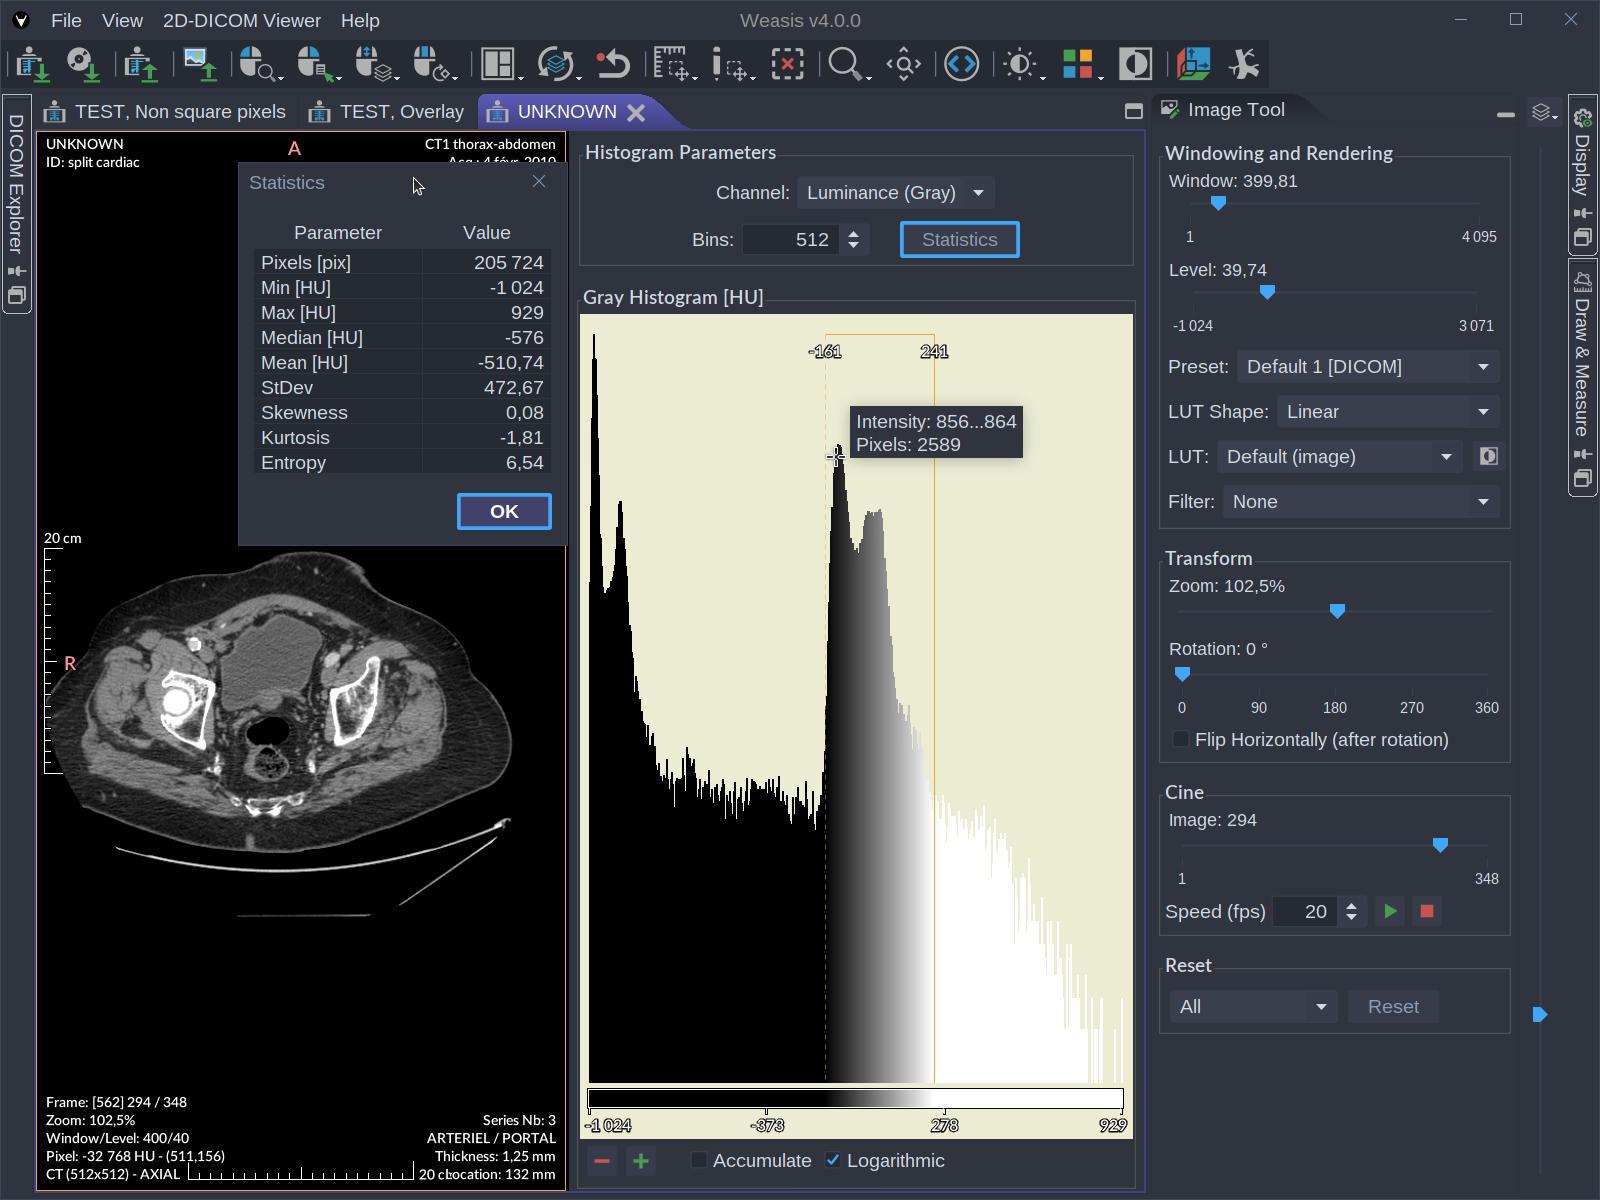Select the image layout icon

[x=494, y=63]
